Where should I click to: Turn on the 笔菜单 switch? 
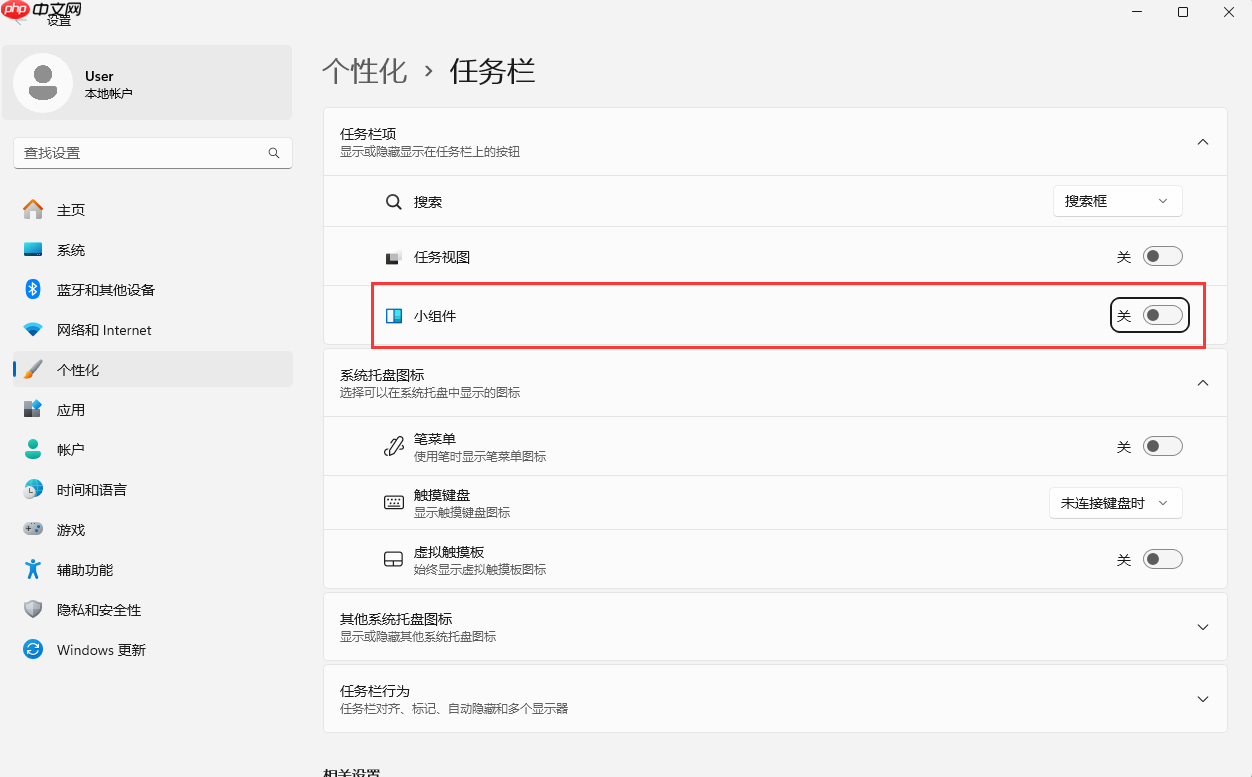tap(1161, 446)
